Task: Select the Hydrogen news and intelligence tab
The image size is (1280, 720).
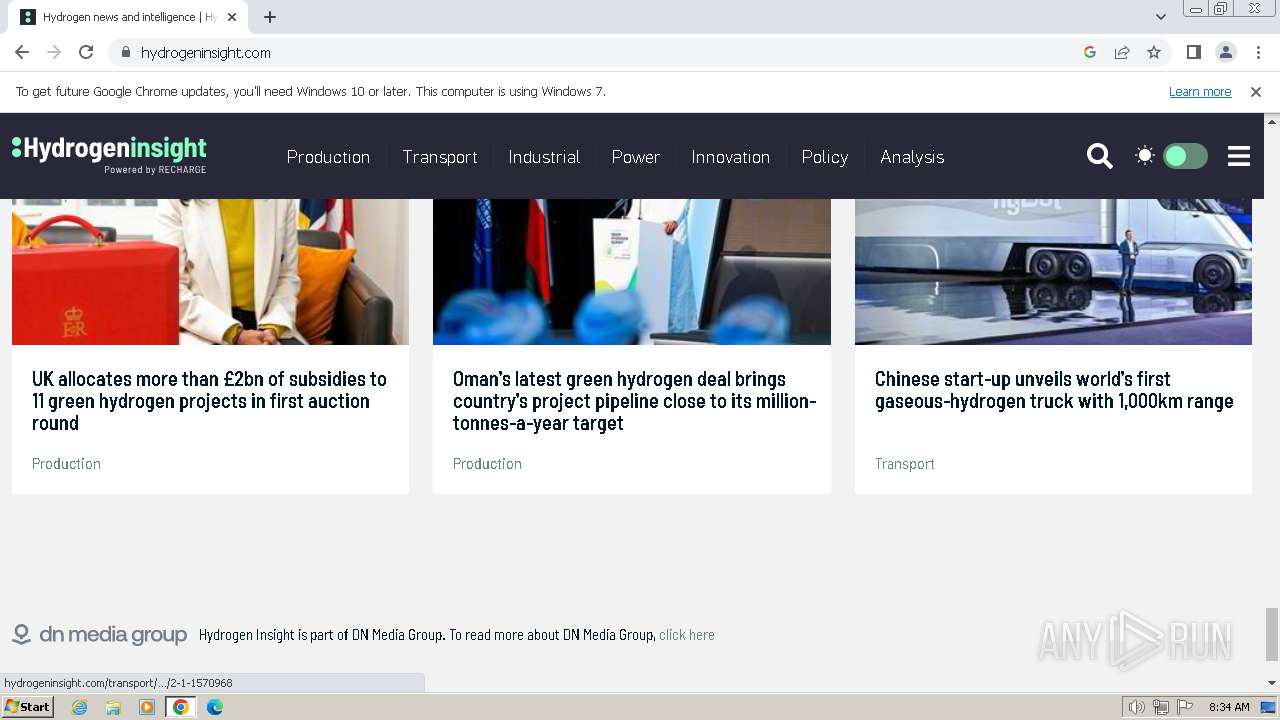Action: (128, 17)
